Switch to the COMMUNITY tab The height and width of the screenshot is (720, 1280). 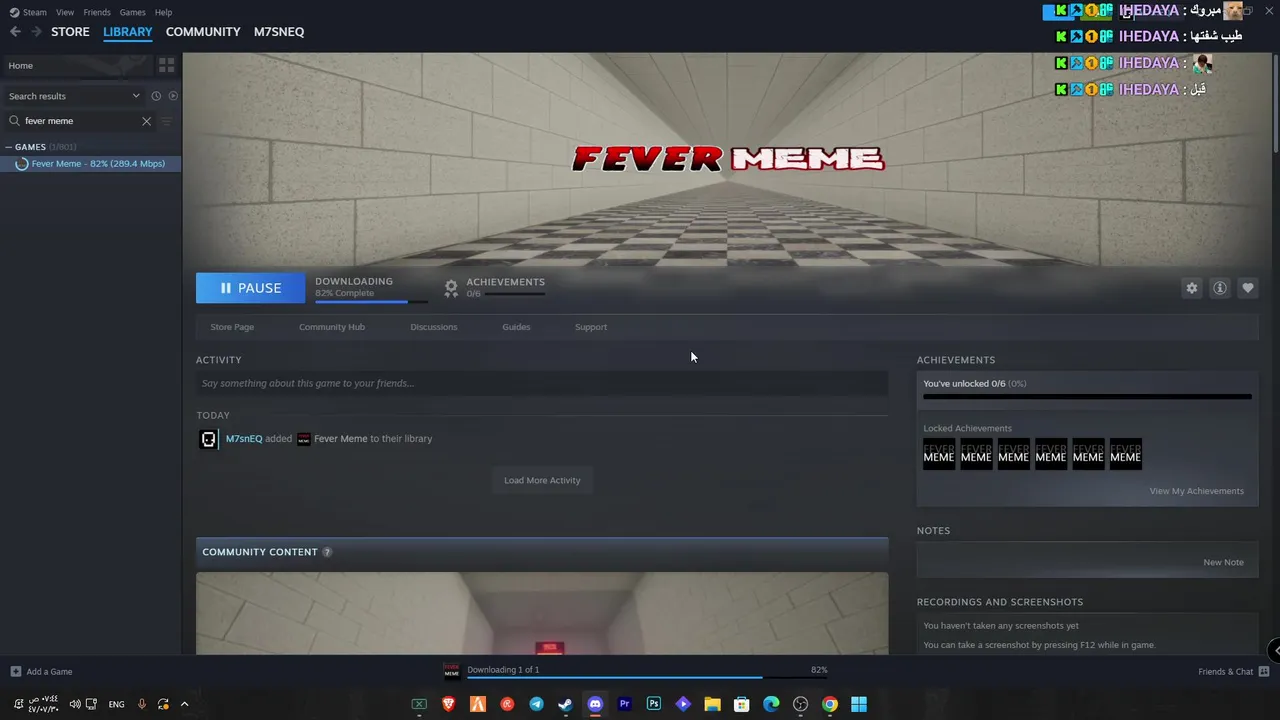[203, 32]
